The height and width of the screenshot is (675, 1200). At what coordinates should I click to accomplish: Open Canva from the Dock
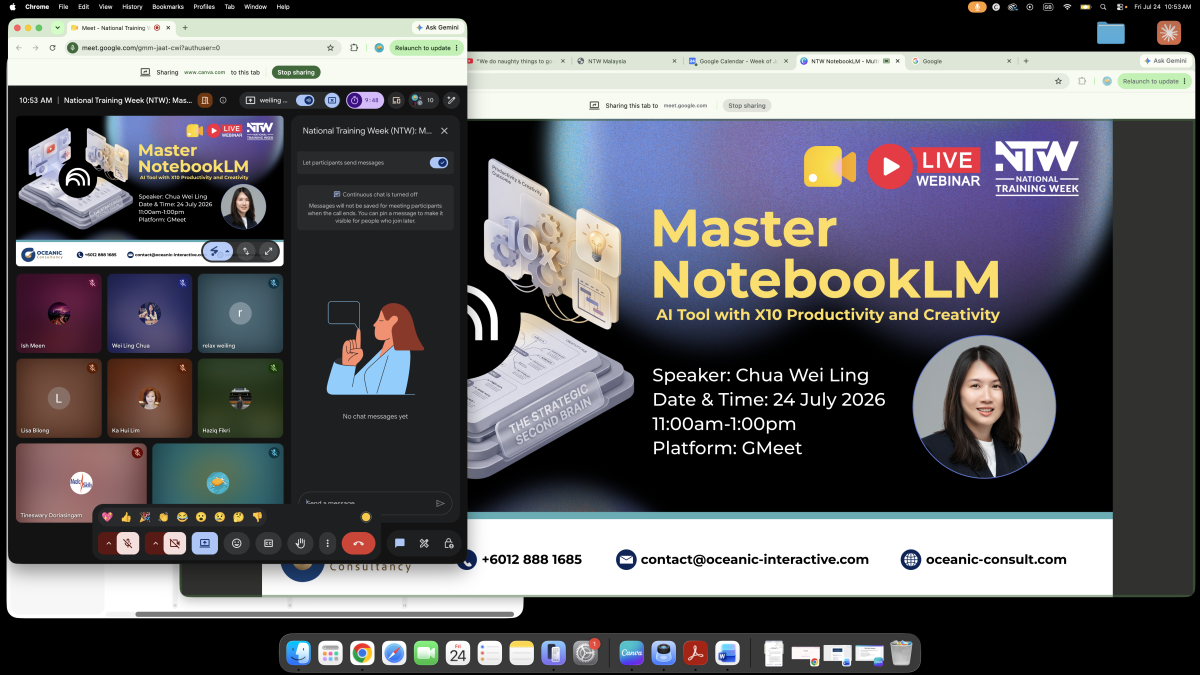[631, 653]
